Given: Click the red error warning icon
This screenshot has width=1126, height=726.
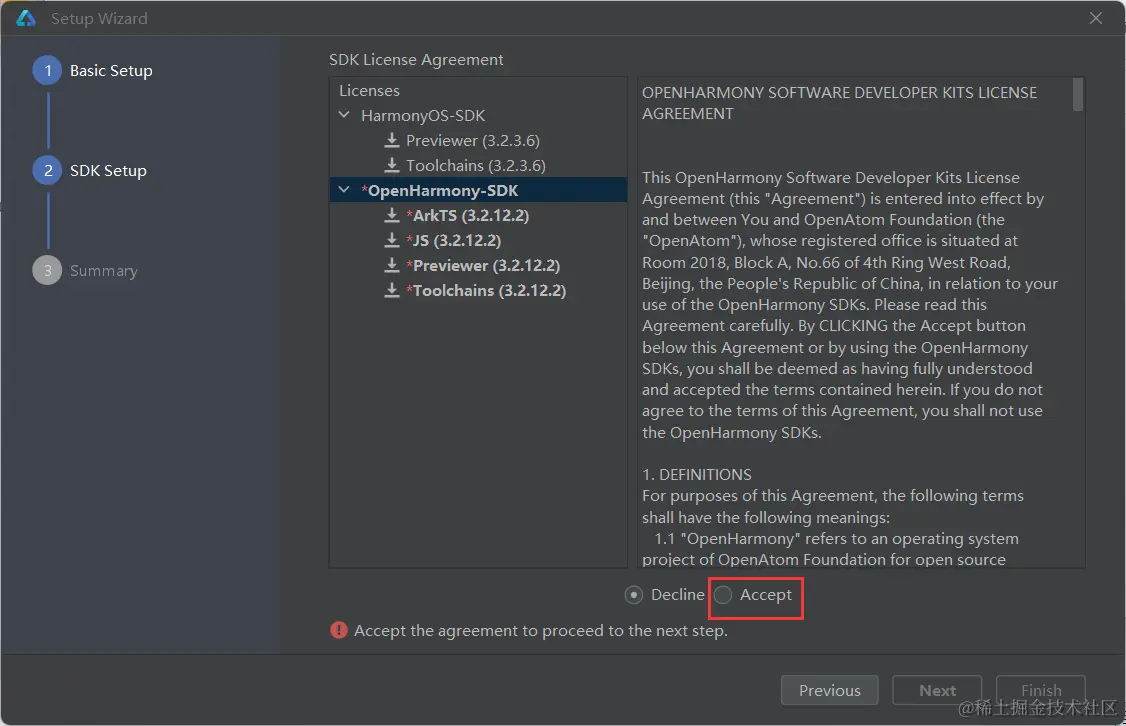Looking at the screenshot, I should point(338,630).
